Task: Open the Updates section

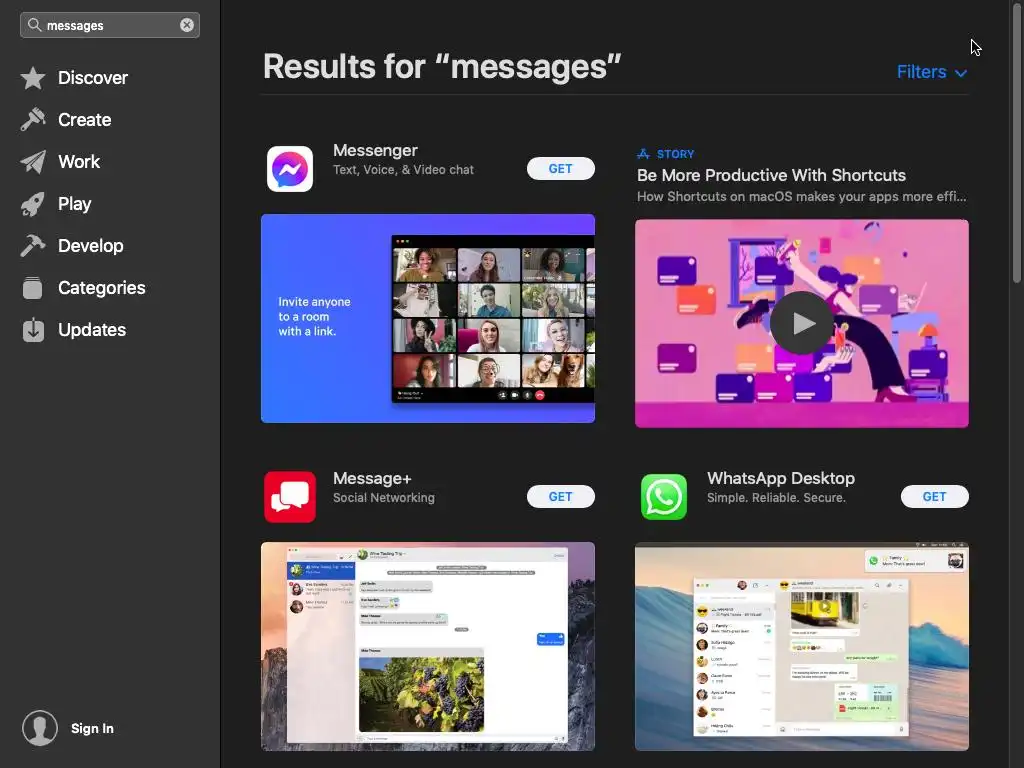Action: pos(92,330)
